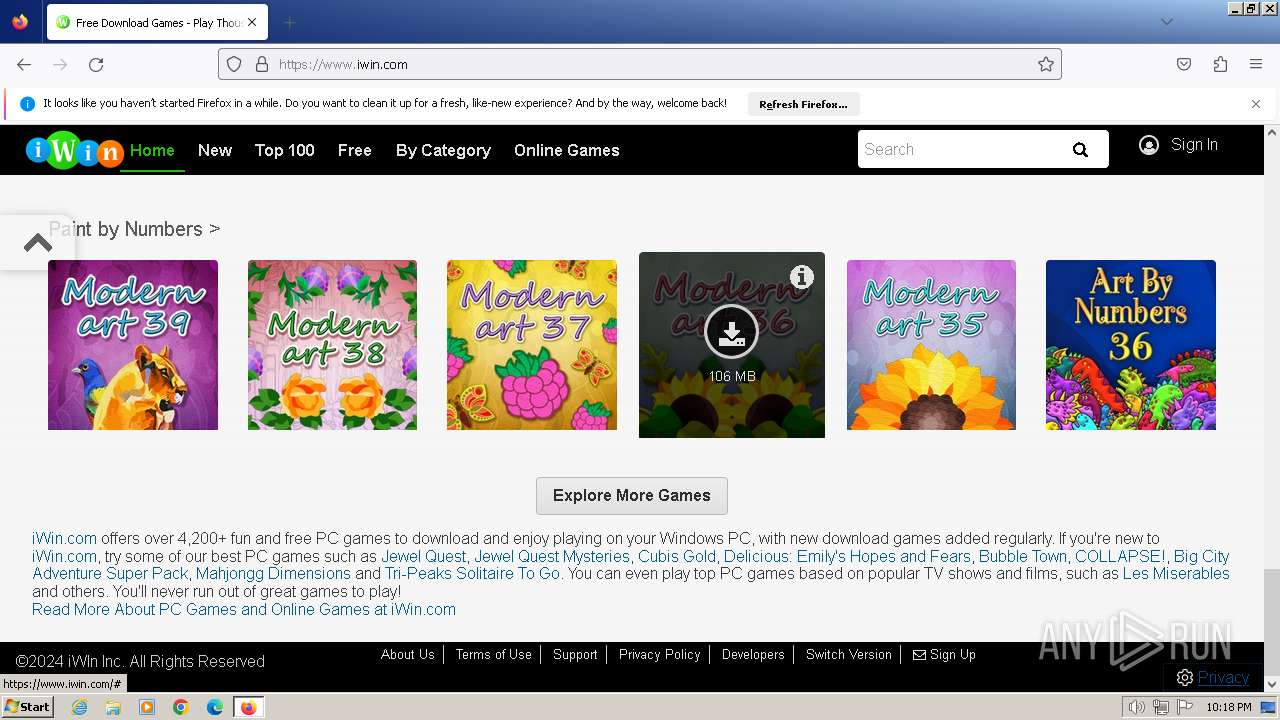Screen dimensions: 1280x720
Task: Open the Firefox hamburger menu
Action: point(1256,64)
